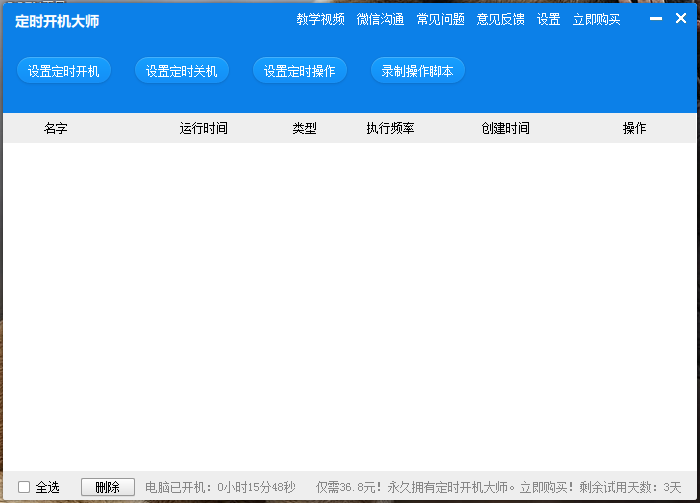This screenshot has width=700, height=503.
Task: Select the 设置定时操作 button
Action: 300,71
